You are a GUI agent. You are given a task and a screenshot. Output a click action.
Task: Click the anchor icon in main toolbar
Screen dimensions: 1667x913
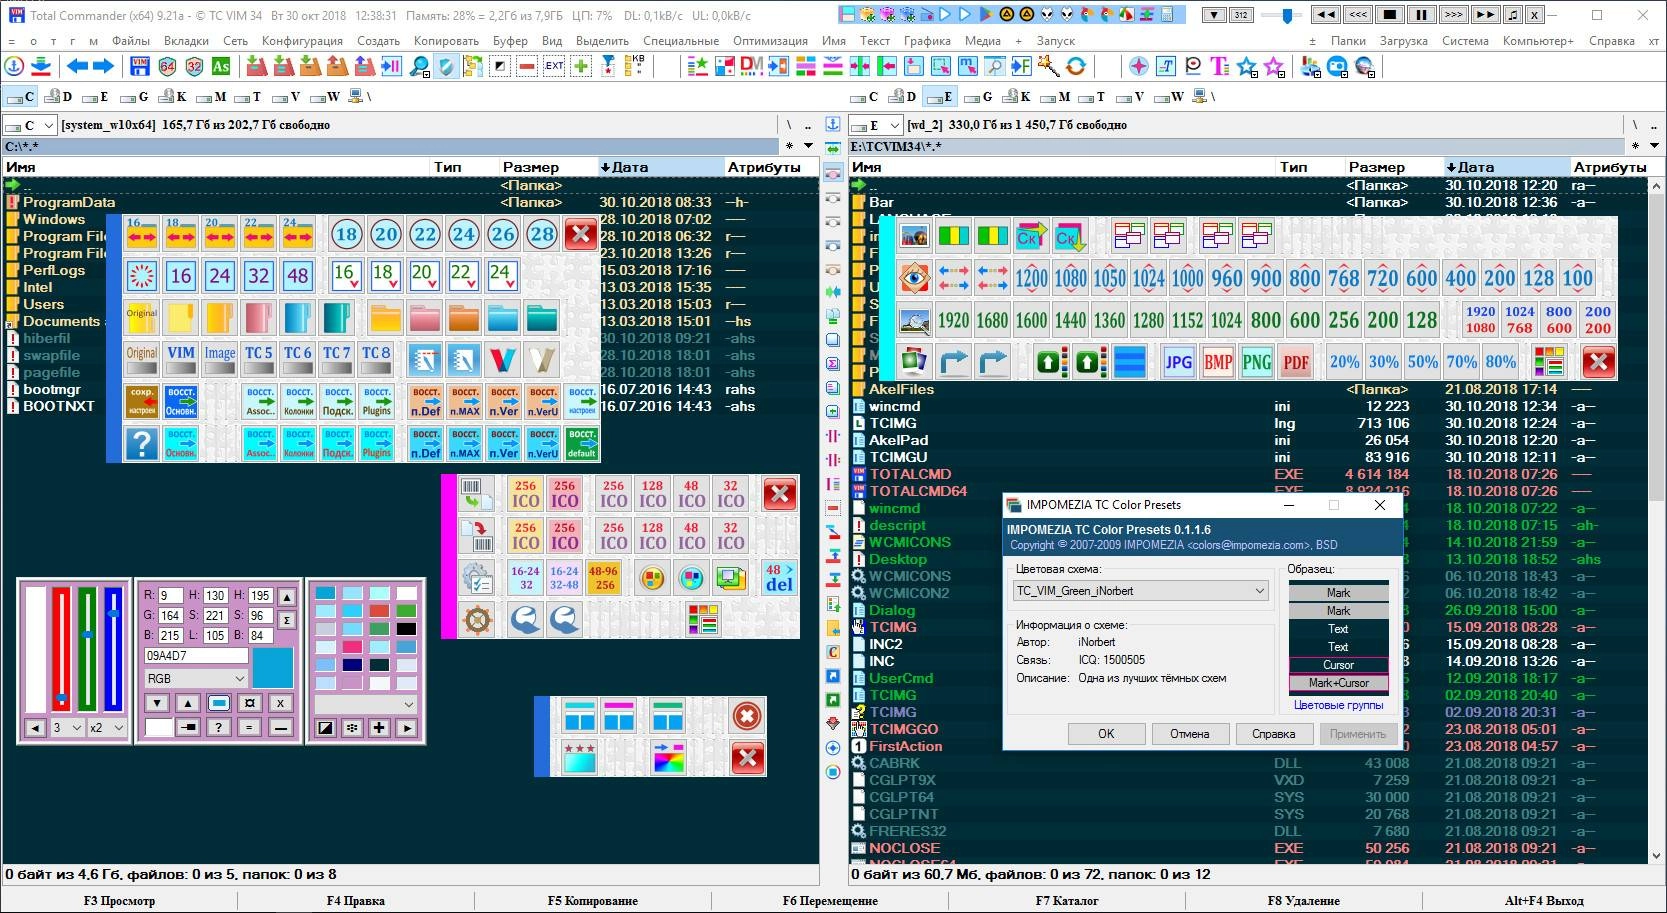(x=14, y=67)
